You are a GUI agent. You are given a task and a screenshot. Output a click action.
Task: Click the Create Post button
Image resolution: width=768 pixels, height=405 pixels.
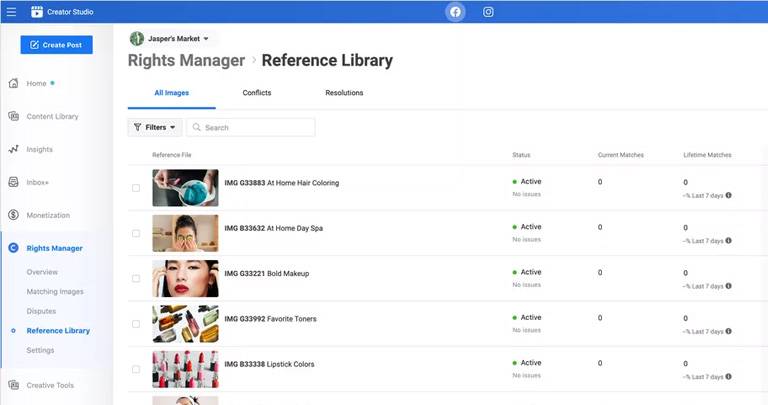[56, 45]
